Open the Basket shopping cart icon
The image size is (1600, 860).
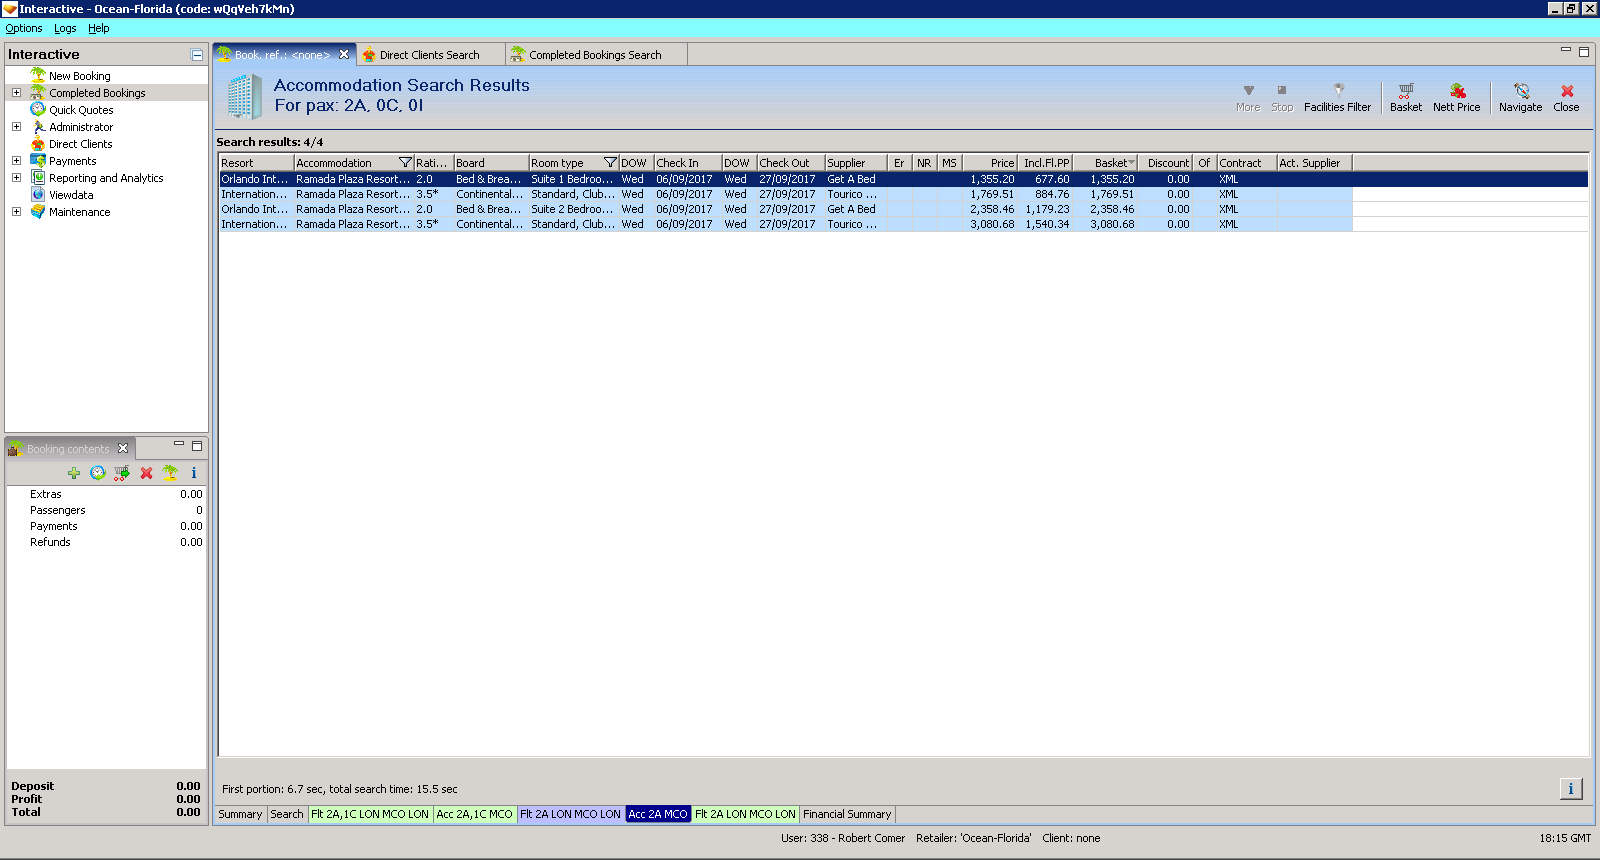pyautogui.click(x=1405, y=92)
